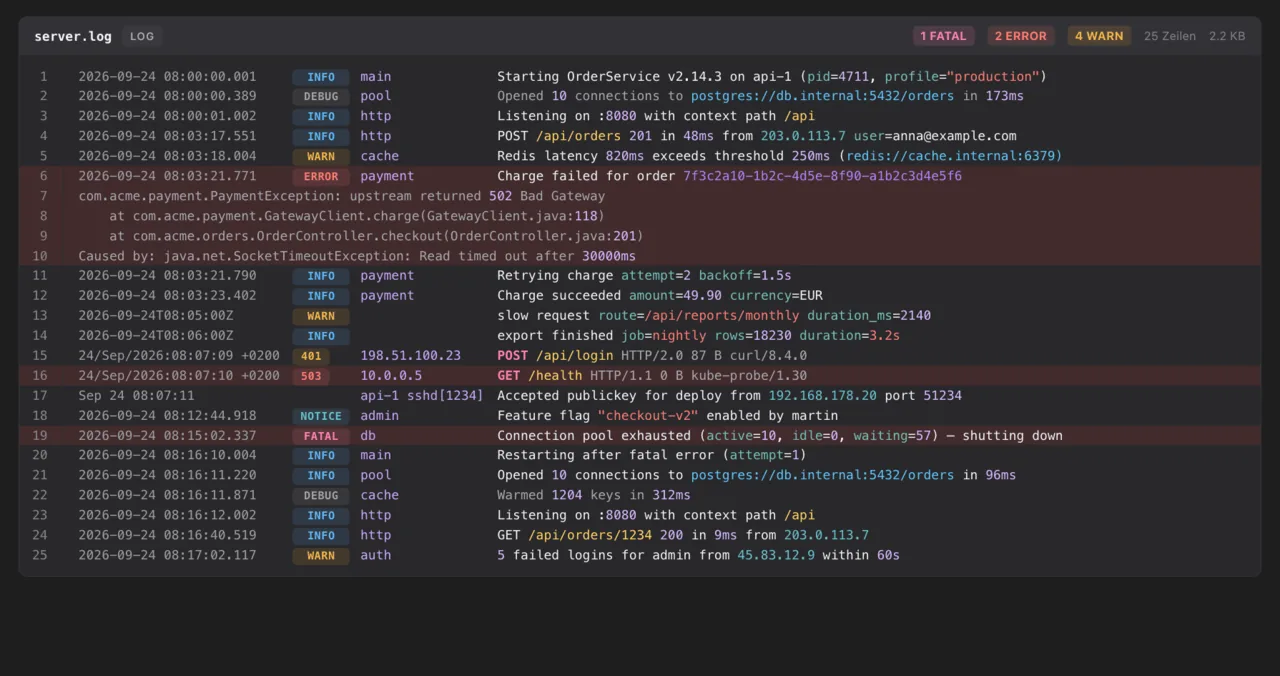
Task: Click the order UUID 7f3c2a10-1b2c-4d5e-8f90-a1b2c3d4e5f6
Action: click(x=822, y=176)
